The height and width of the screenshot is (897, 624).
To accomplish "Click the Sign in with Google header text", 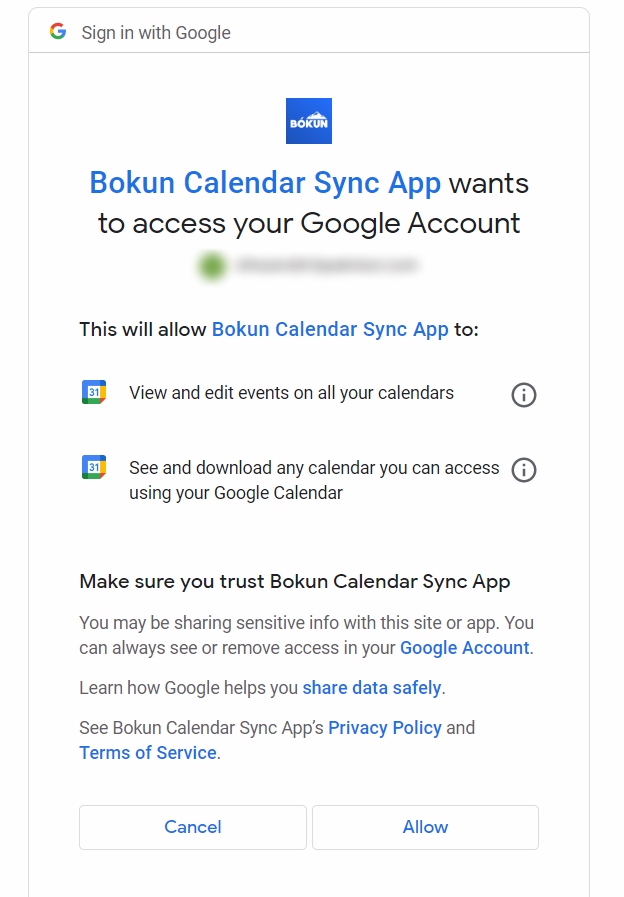I will [156, 33].
